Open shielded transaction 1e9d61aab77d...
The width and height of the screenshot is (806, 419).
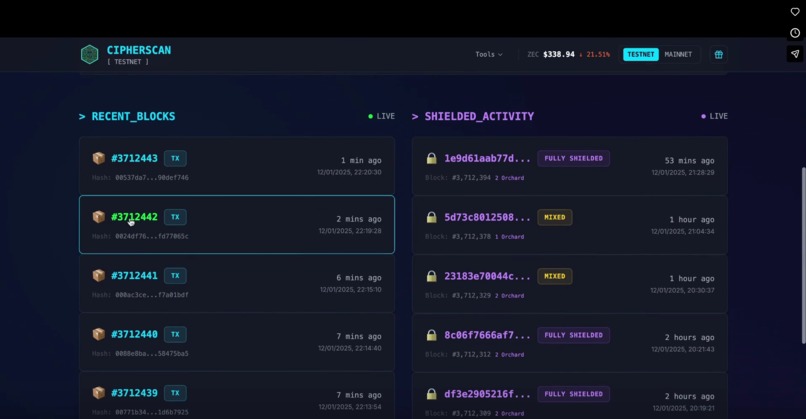coord(487,158)
